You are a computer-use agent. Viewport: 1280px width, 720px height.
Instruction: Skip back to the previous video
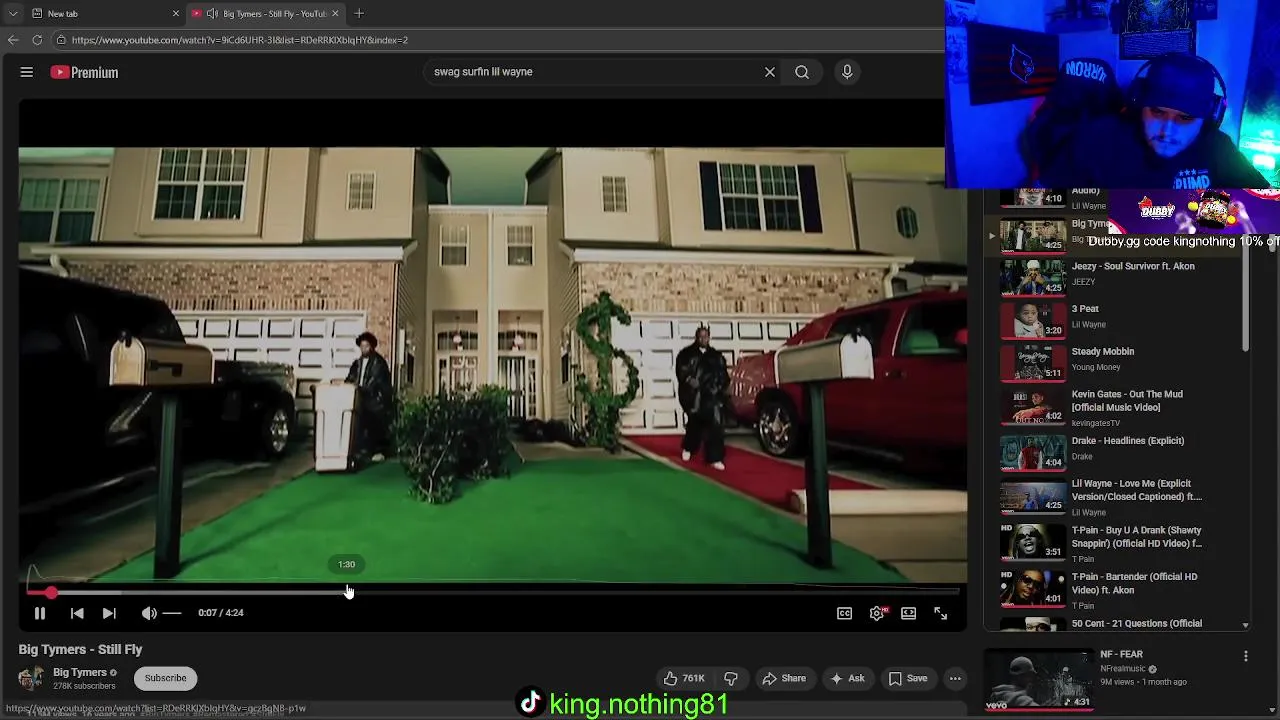77,613
